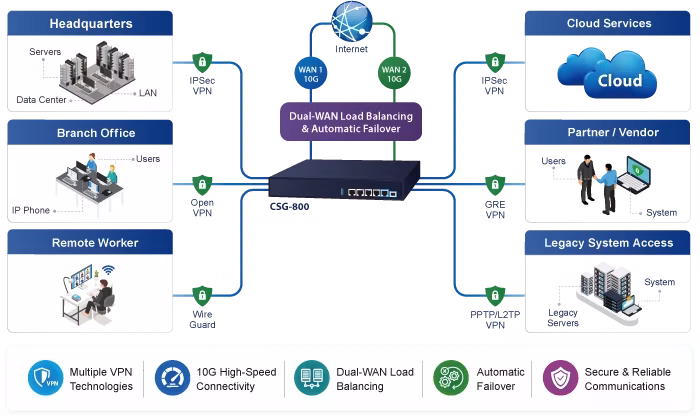The width and height of the screenshot is (700, 420).
Task: Click the Dual-WAN Load Balancing servers icon
Action: pyautogui.click(x=312, y=378)
